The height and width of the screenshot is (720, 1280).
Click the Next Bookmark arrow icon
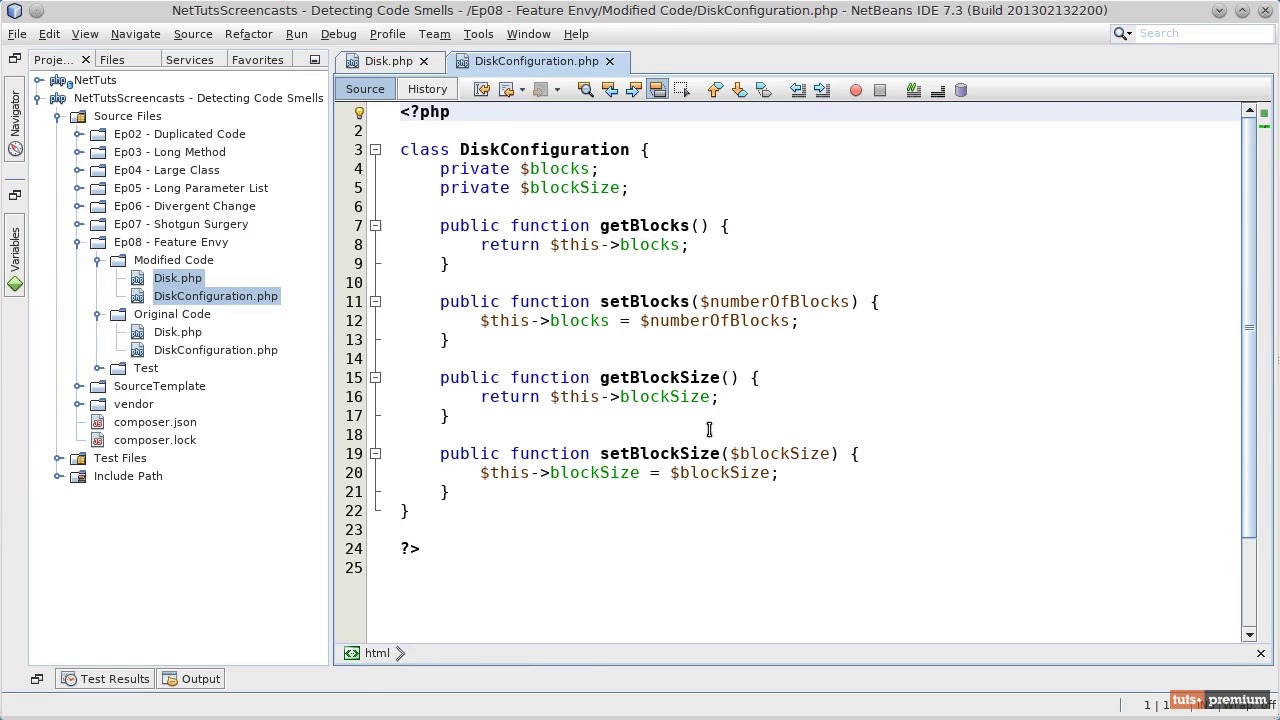(739, 90)
